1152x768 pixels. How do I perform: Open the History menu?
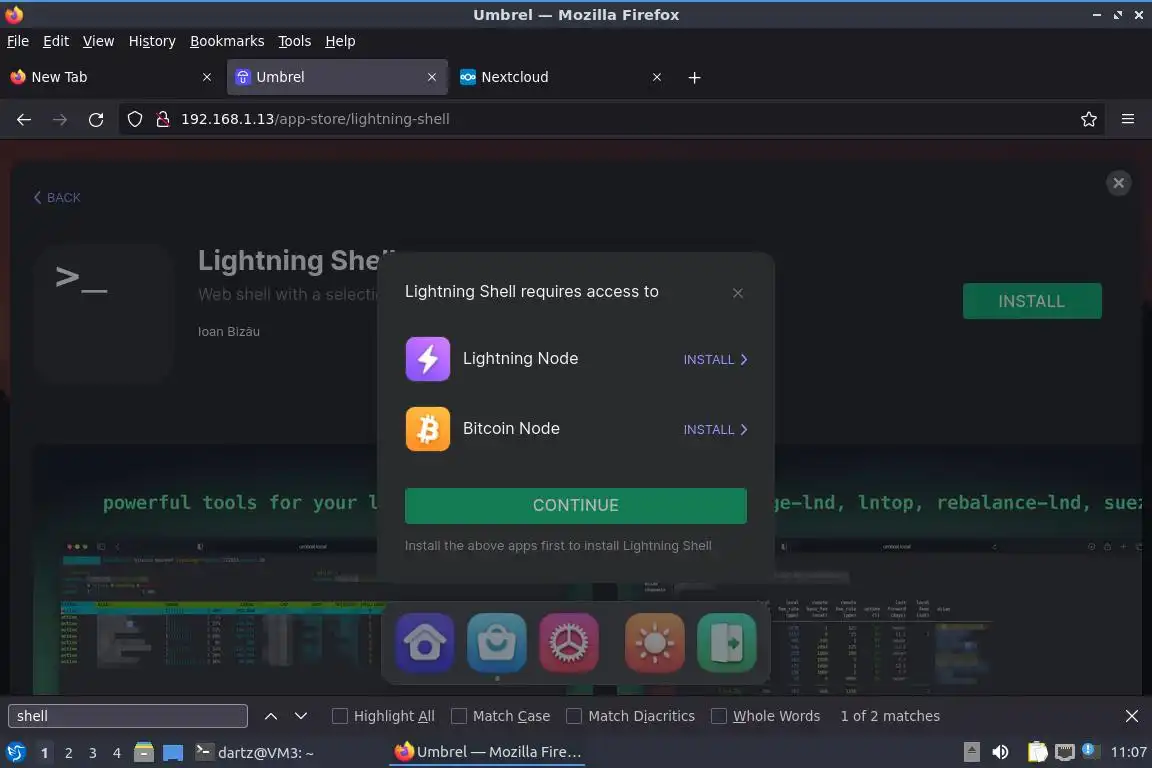pyautogui.click(x=152, y=41)
